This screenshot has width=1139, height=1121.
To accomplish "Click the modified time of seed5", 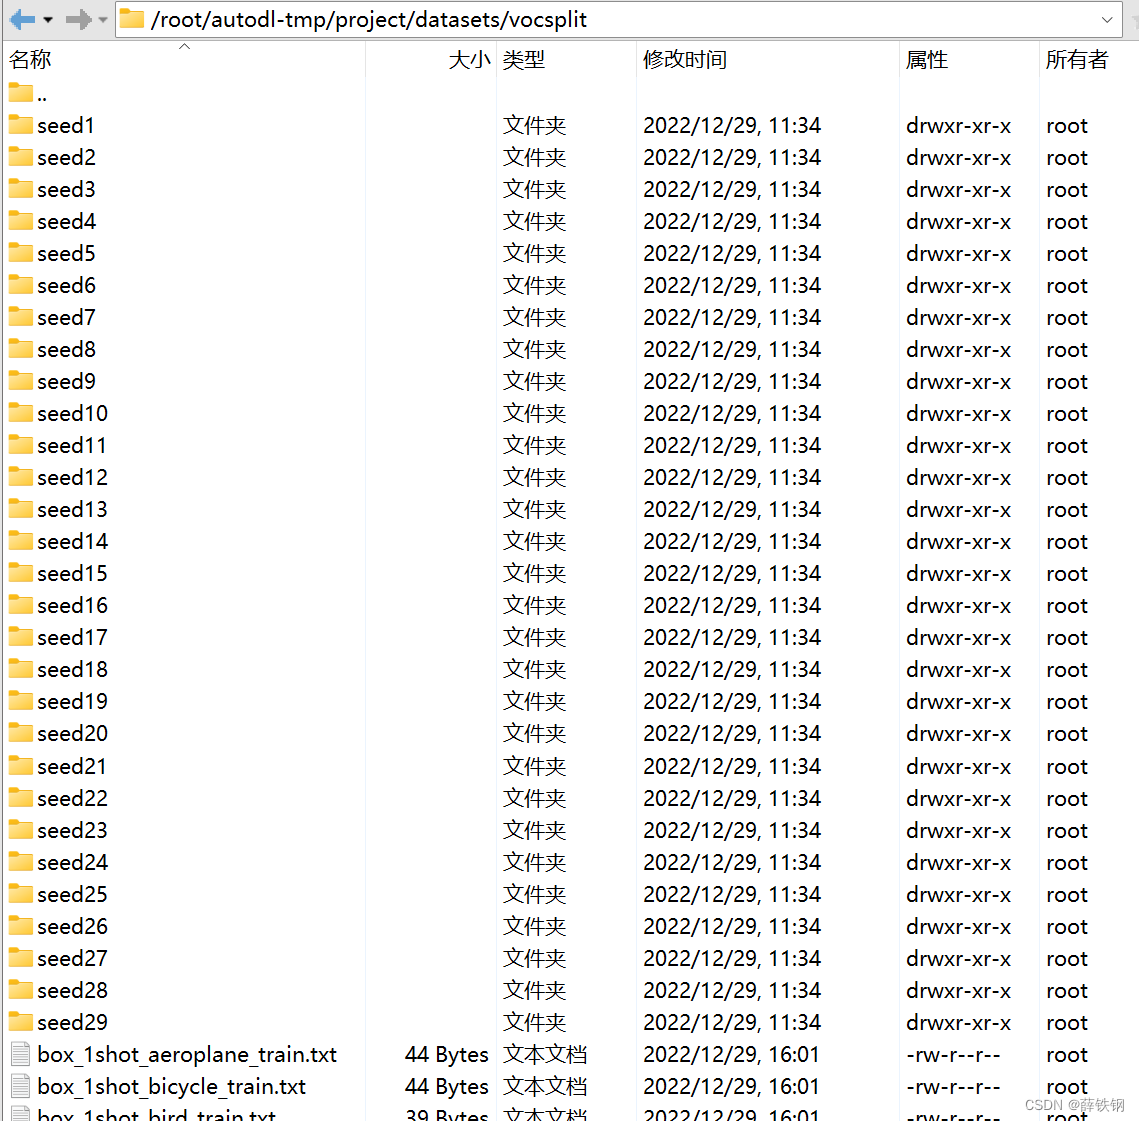I will click(x=731, y=254).
